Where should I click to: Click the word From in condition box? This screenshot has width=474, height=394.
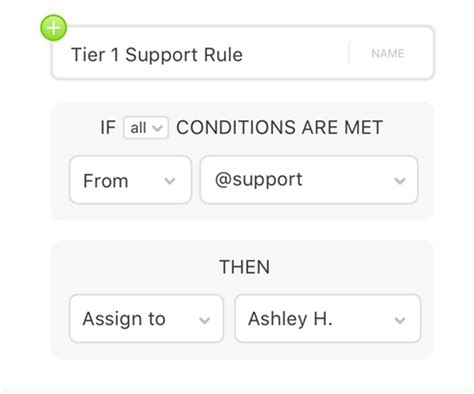(x=106, y=181)
